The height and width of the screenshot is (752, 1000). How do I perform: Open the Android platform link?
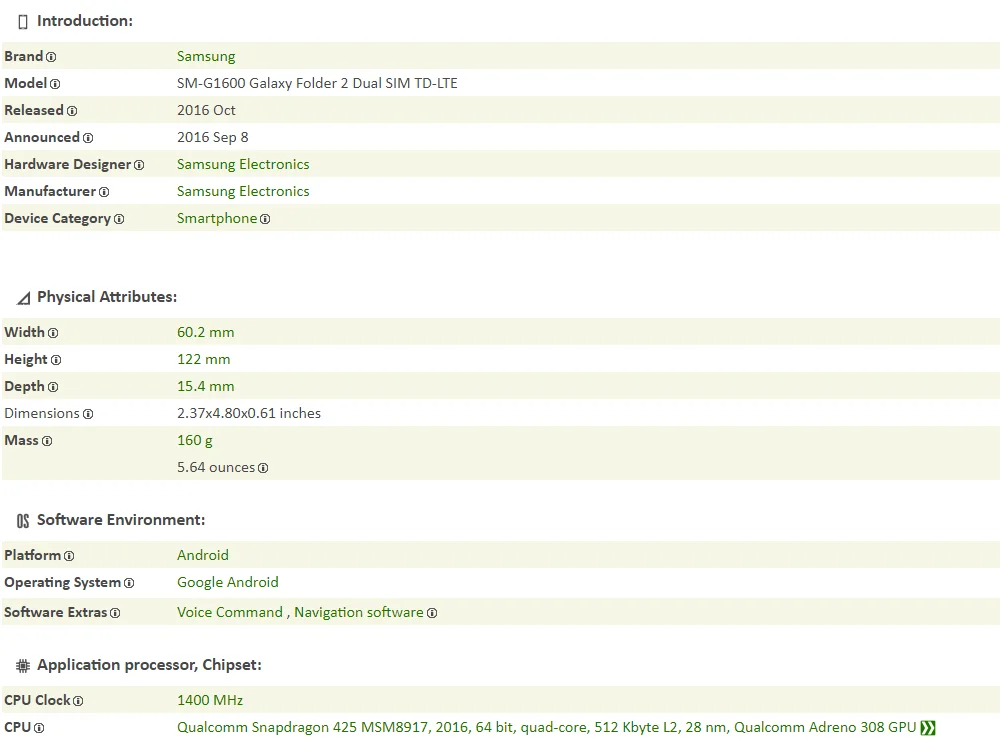tap(203, 555)
